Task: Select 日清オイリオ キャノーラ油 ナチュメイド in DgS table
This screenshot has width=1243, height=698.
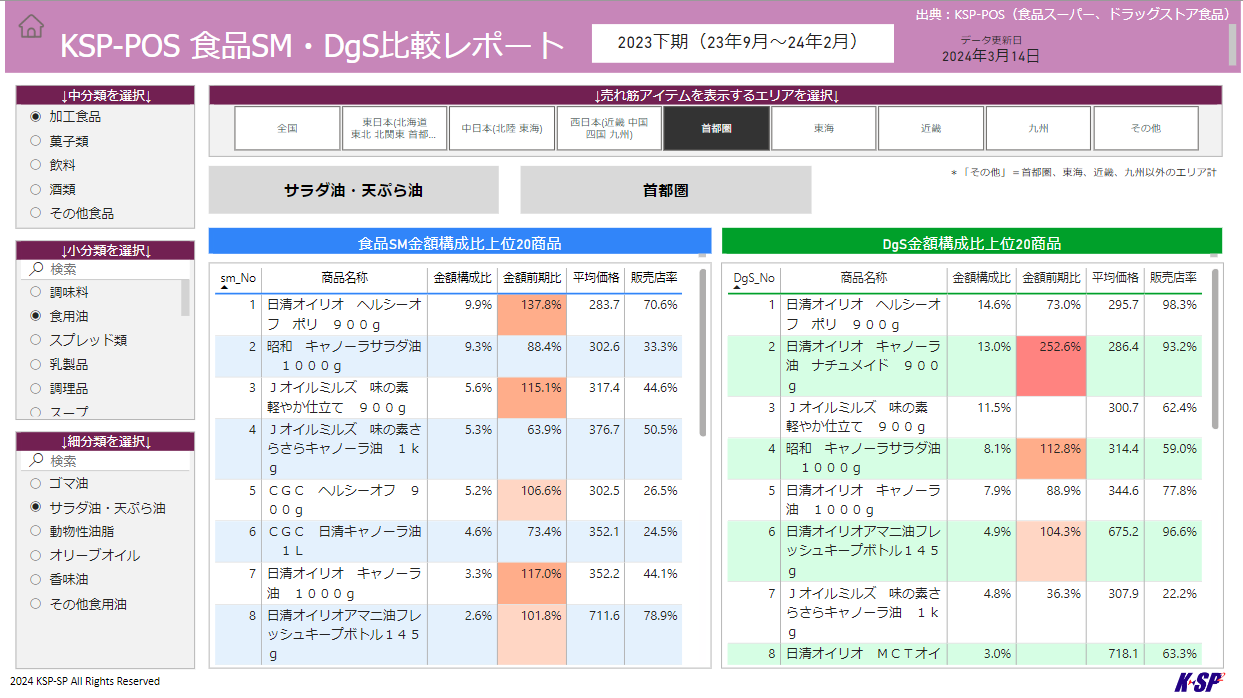Action: tap(864, 367)
